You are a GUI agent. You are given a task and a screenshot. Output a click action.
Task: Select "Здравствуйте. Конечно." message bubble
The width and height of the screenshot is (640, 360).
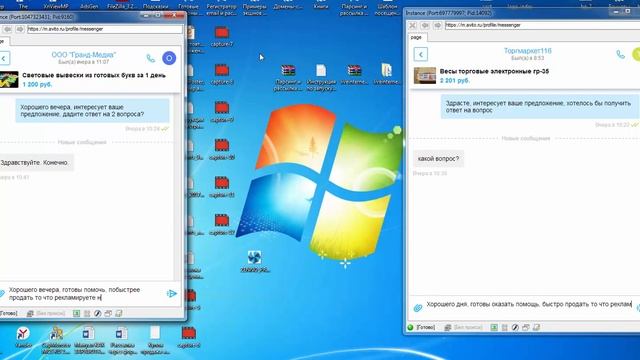(x=36, y=162)
